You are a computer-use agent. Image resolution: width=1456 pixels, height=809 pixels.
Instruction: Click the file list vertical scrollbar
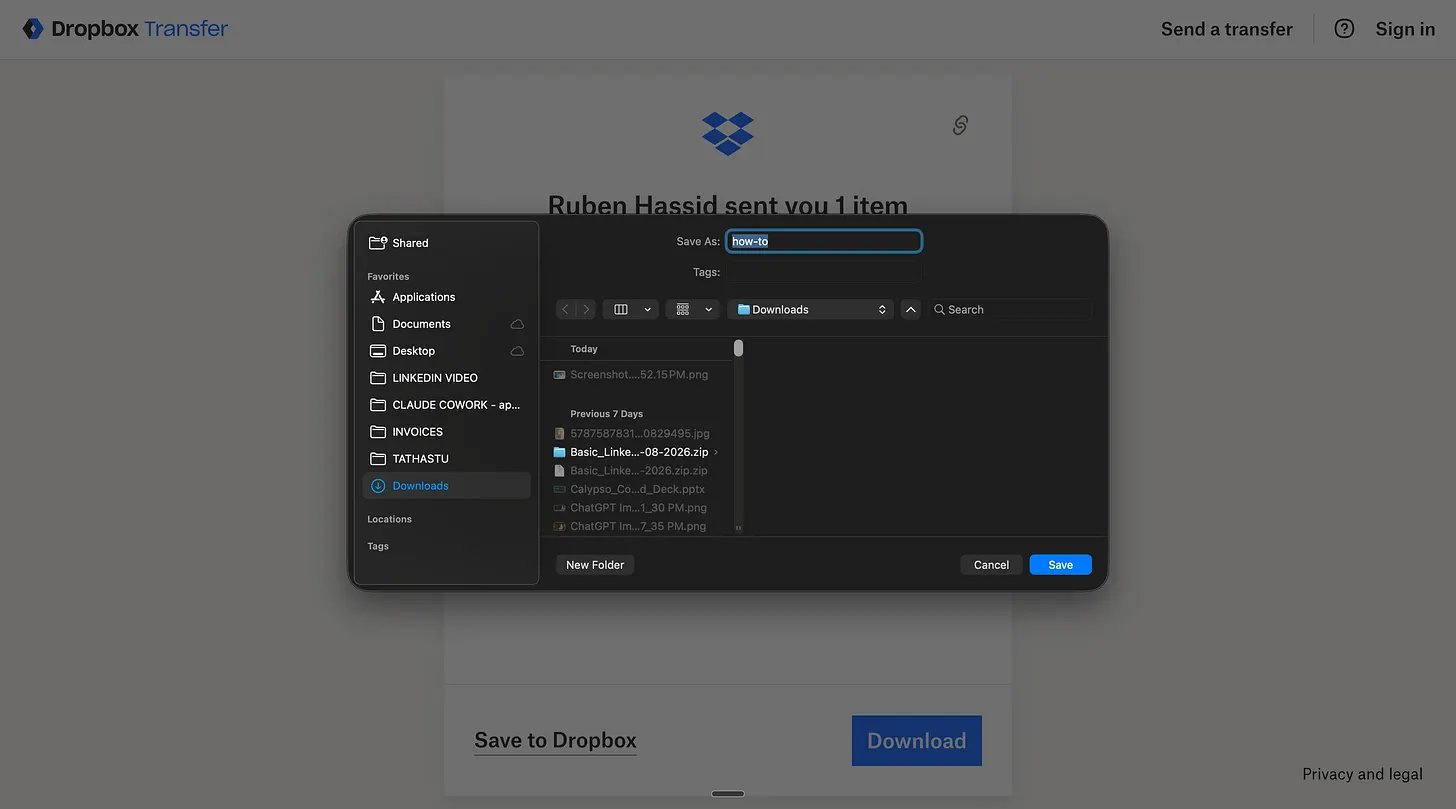coord(738,435)
